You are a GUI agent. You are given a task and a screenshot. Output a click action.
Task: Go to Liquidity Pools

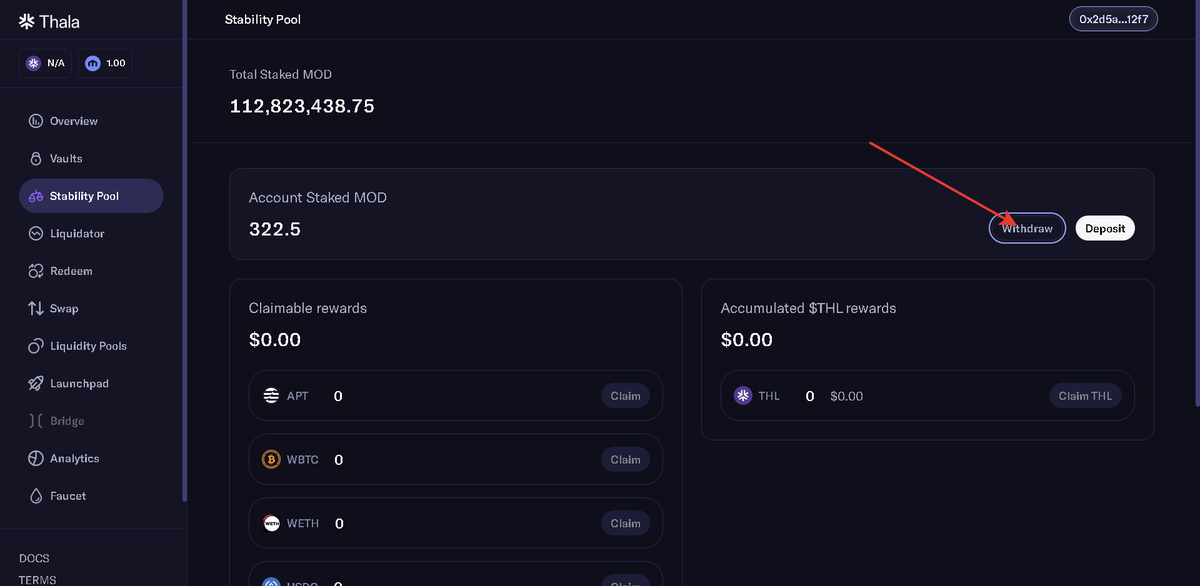(91, 346)
